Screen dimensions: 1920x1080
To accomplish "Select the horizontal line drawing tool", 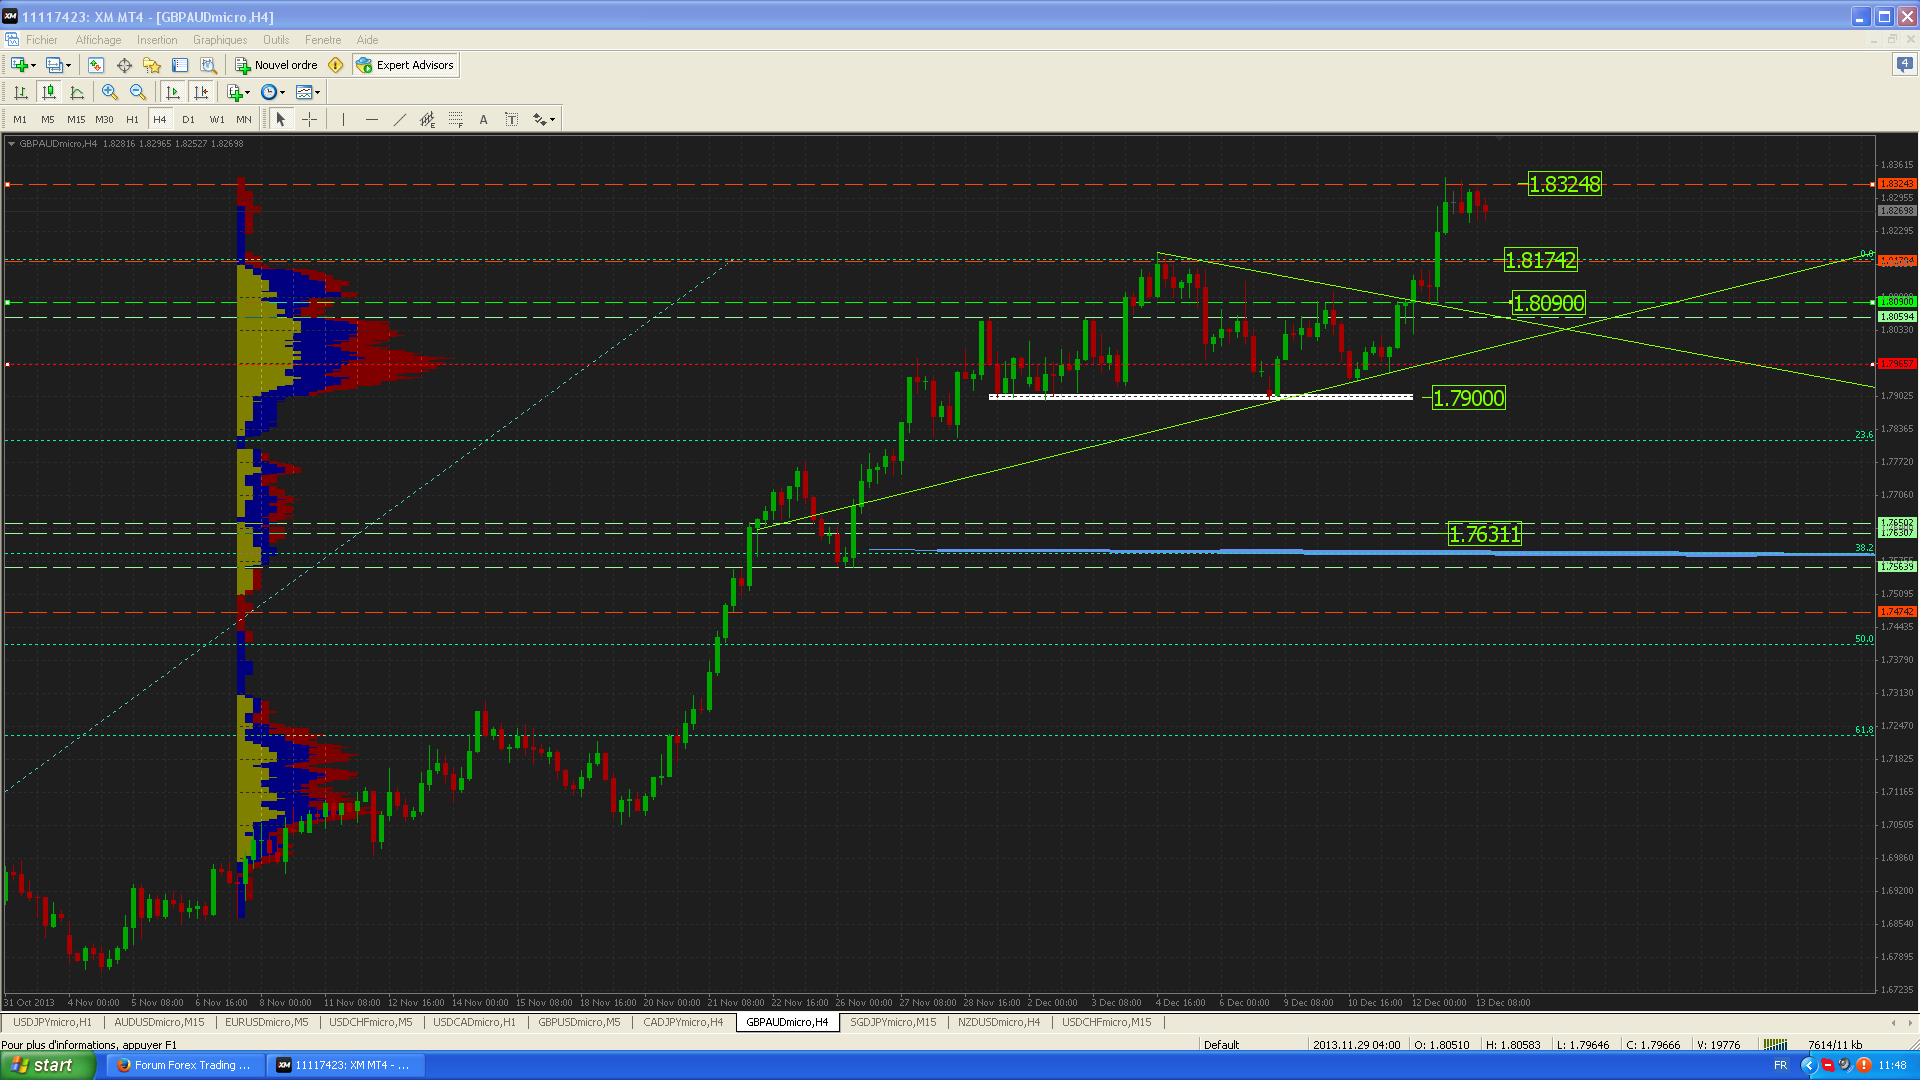I will [x=372, y=119].
